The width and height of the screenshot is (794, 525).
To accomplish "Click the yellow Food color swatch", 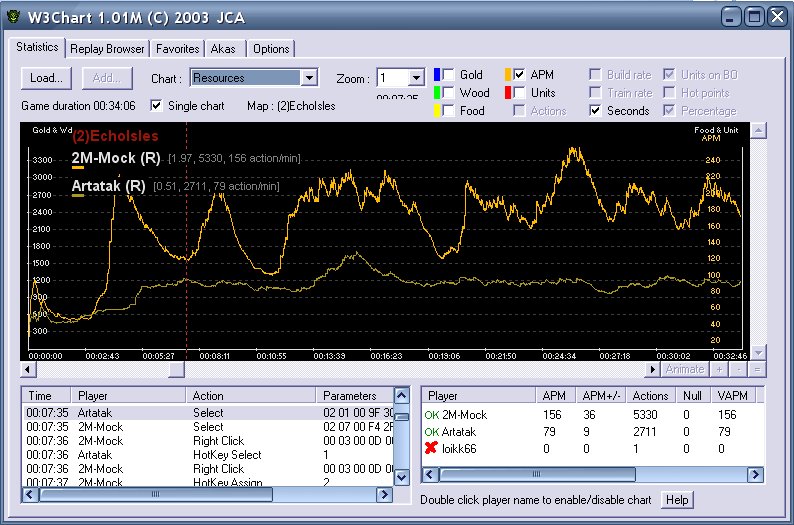I will (x=437, y=110).
